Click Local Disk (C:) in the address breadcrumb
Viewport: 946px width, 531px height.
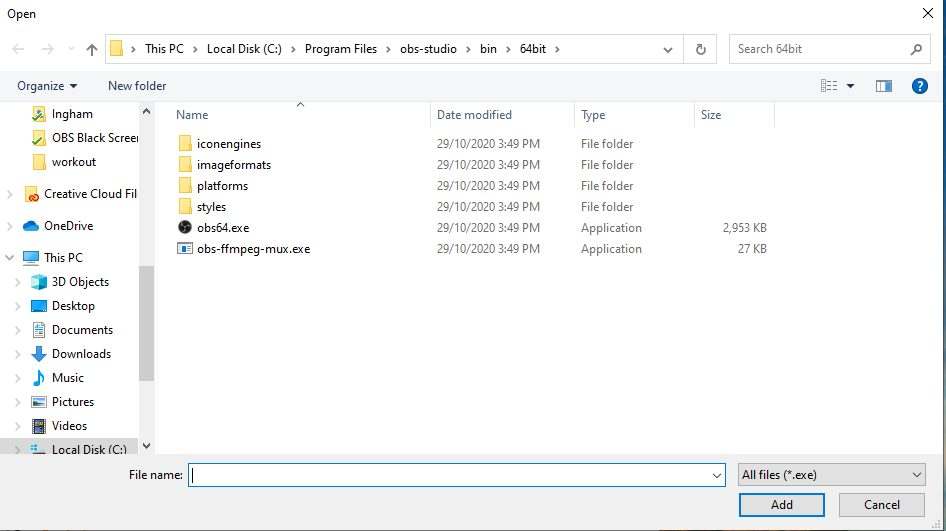tap(244, 49)
